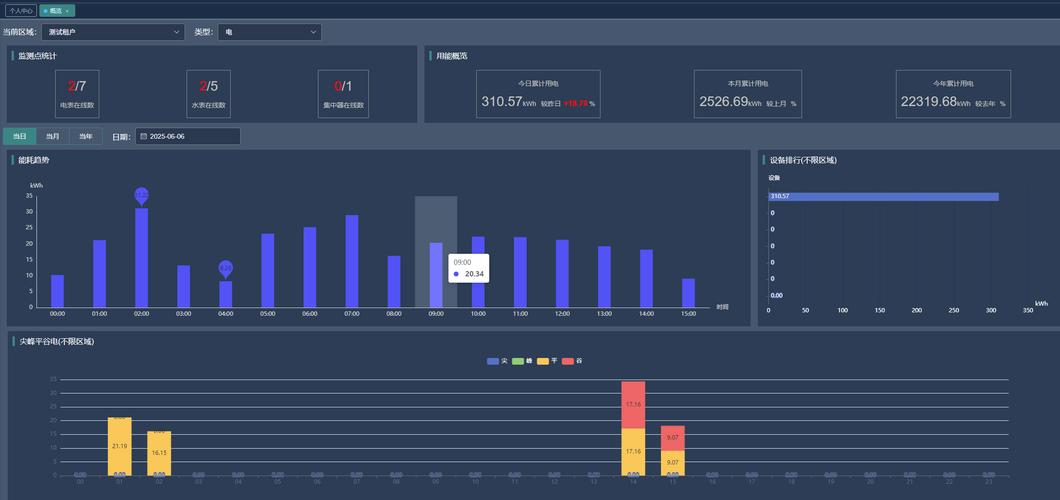
Task: Click the 本月累计用电 2526.69 kWh card
Action: tap(748, 94)
